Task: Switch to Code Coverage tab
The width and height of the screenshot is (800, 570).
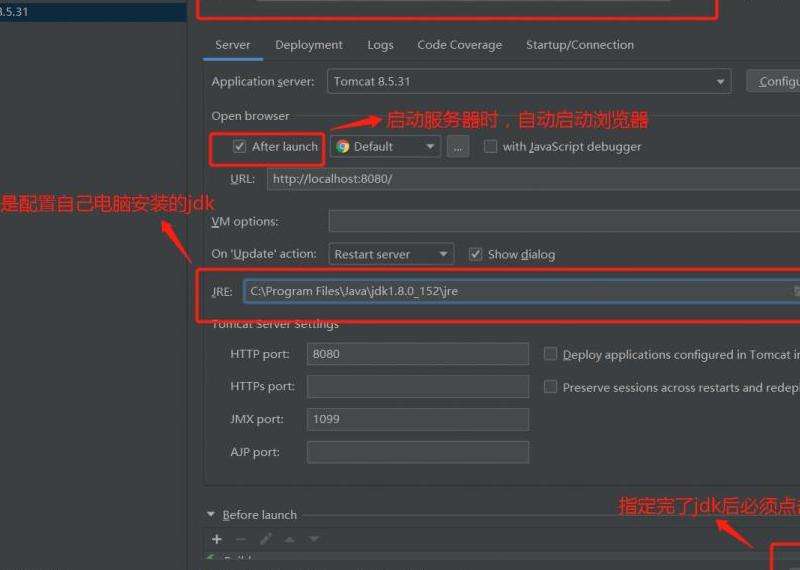Action: pyautogui.click(x=459, y=45)
